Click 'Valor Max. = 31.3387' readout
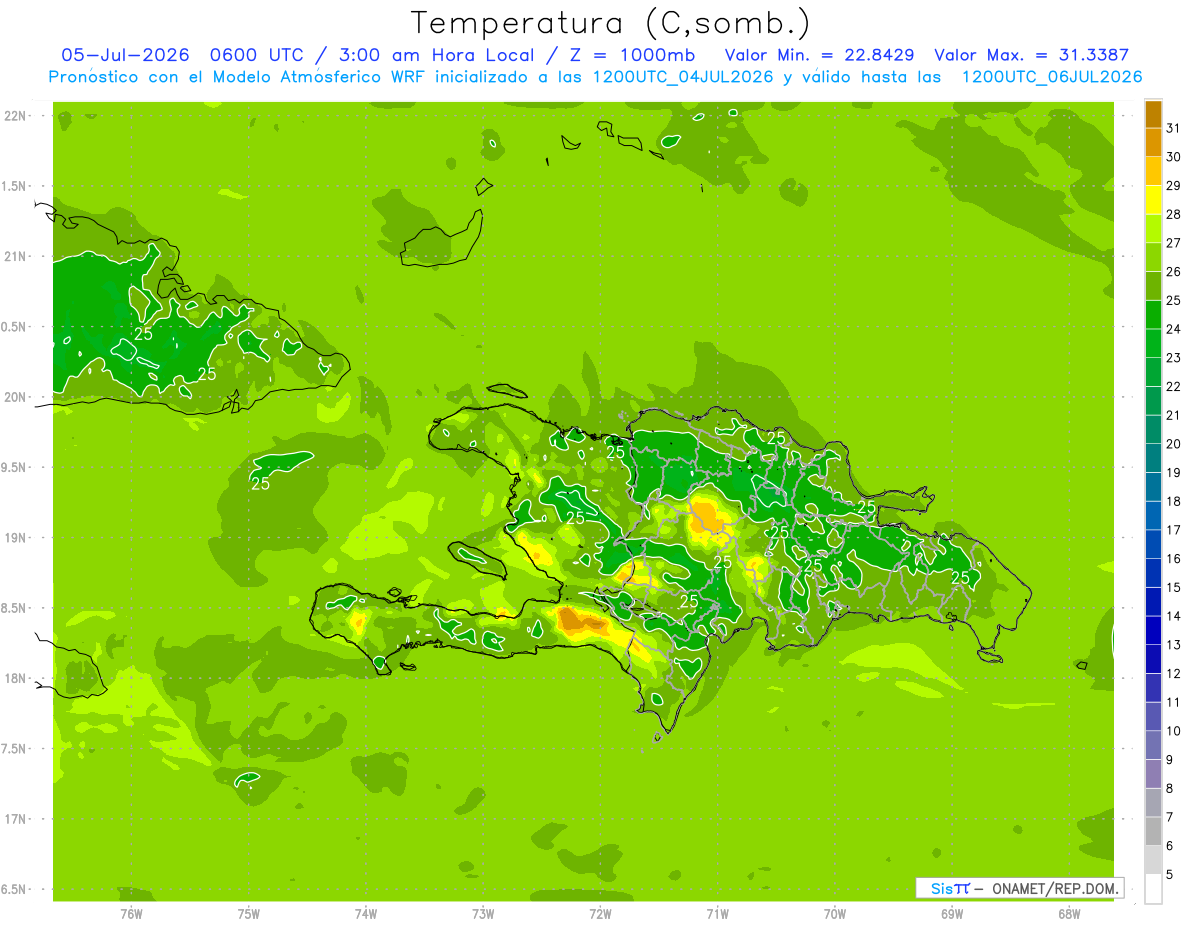This screenshot has width=1200, height=927. pyautogui.click(x=1031, y=55)
